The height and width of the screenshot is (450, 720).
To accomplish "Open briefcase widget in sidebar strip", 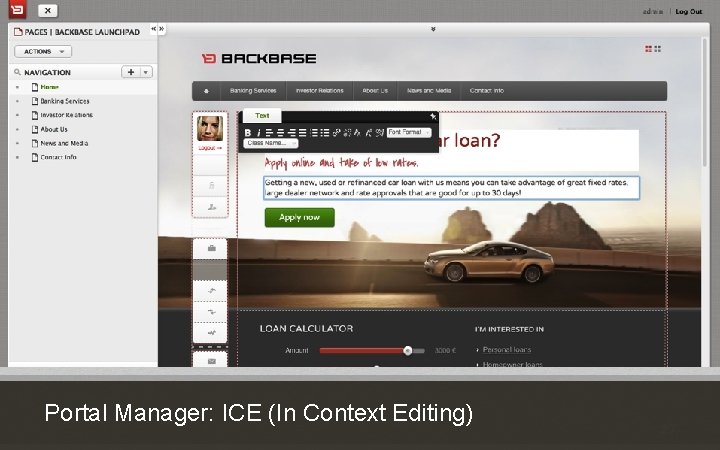I will pos(211,248).
